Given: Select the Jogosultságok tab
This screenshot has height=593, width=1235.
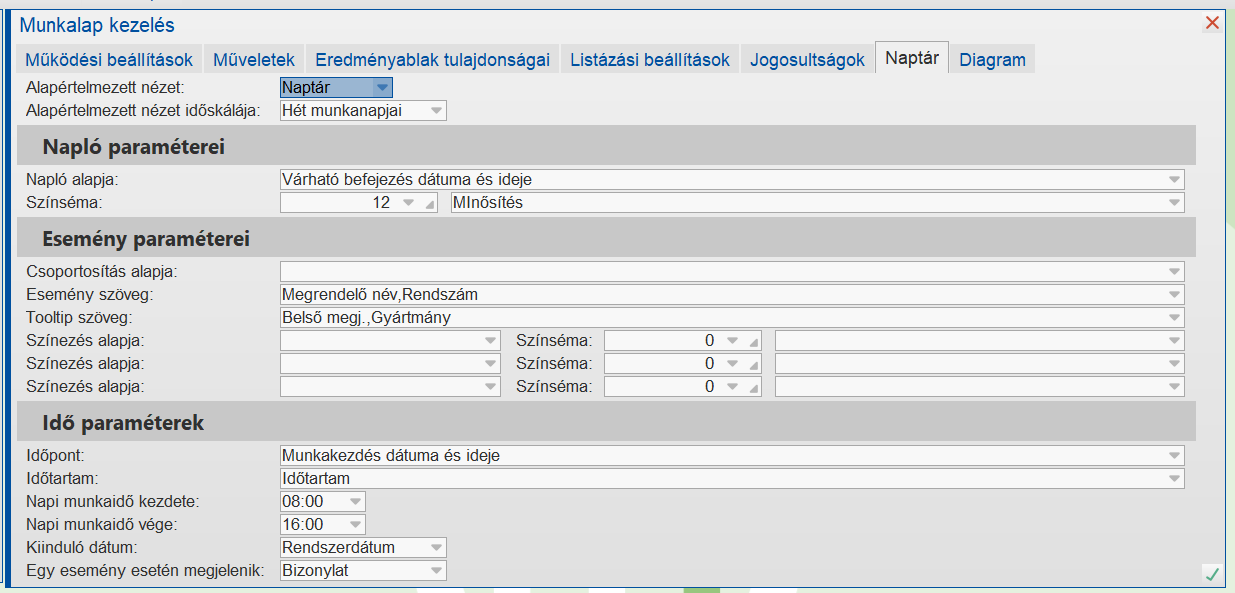Looking at the screenshot, I should coord(807,59).
